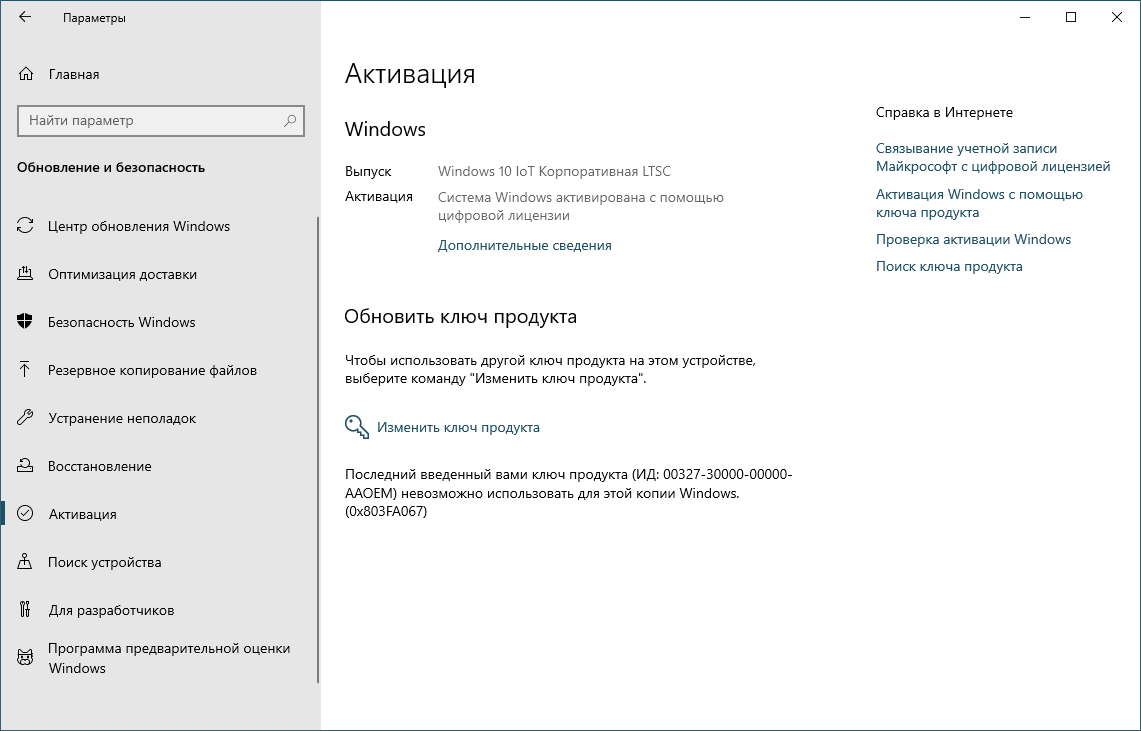
Task: Open Для разработчиков settings
Action: click(159, 610)
